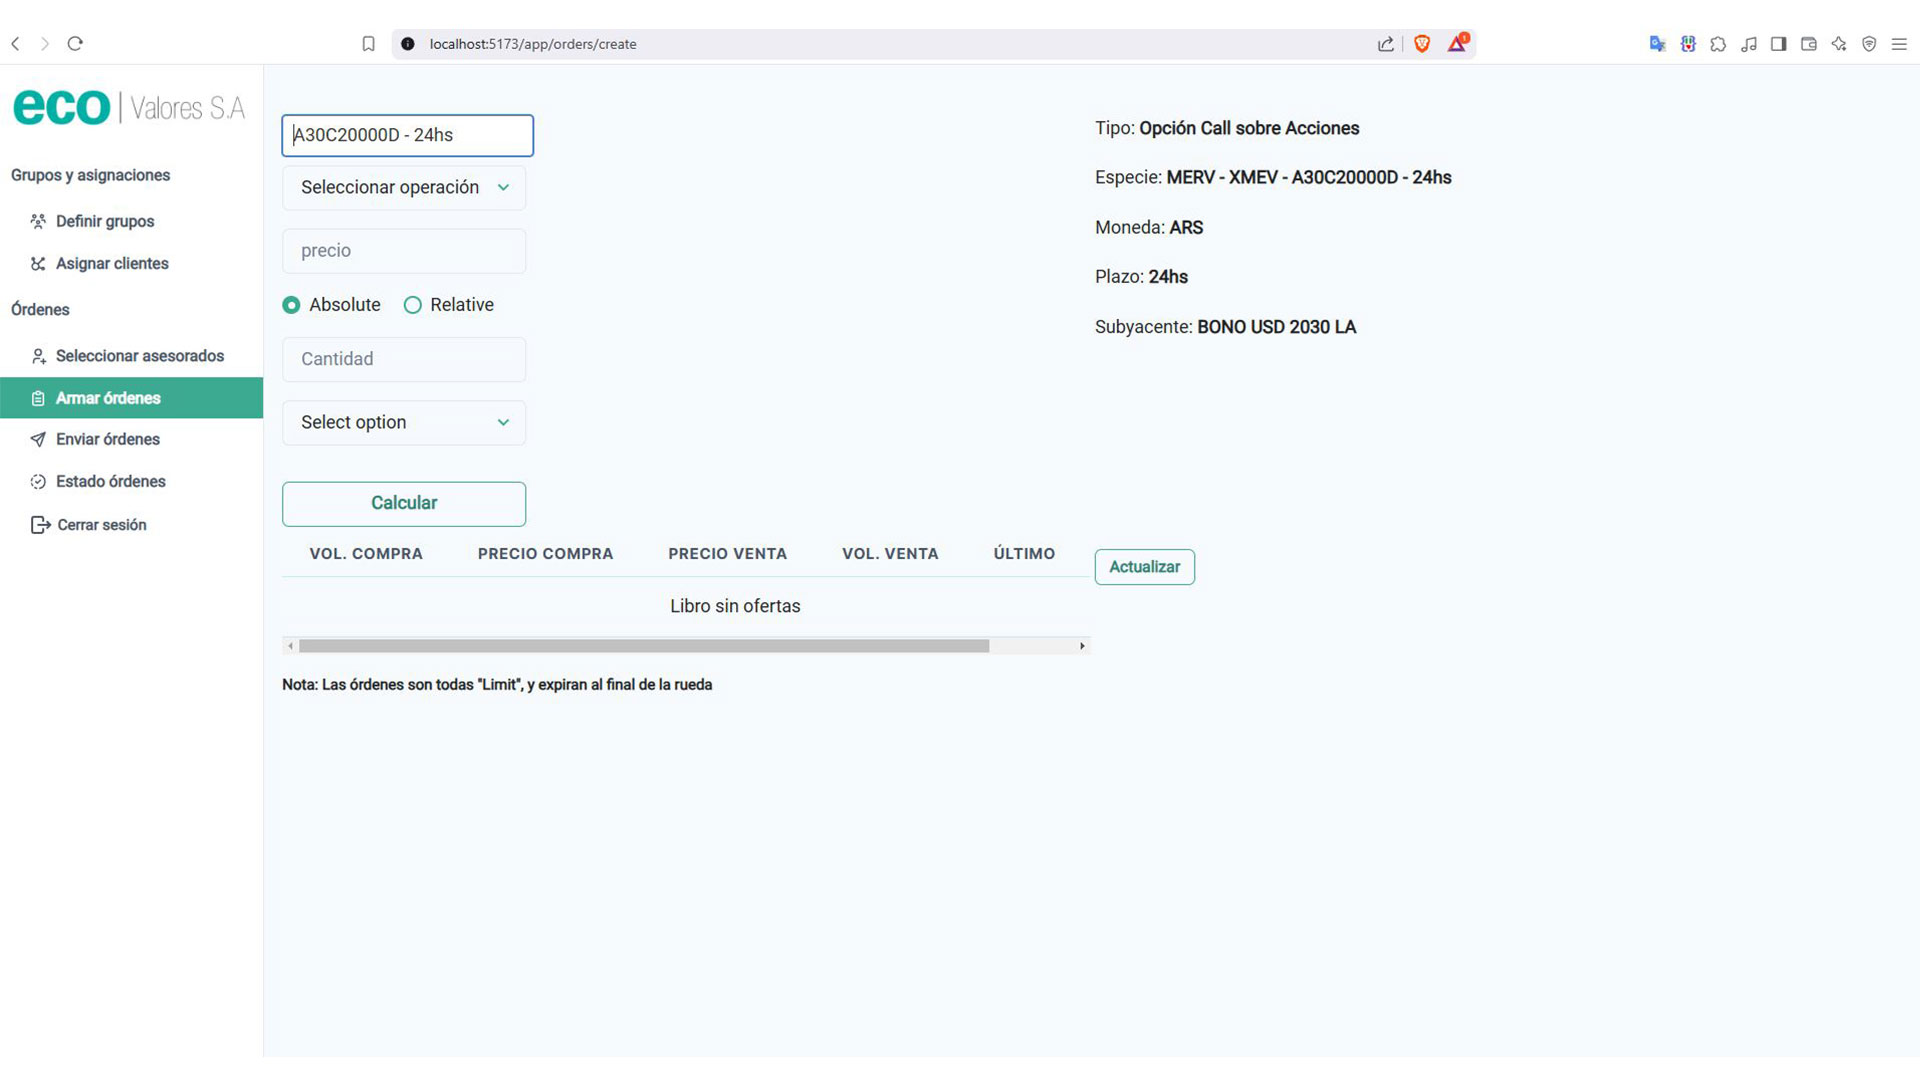Expand the Select option dropdown
This screenshot has height=1080, width=1920.
pyautogui.click(x=404, y=423)
